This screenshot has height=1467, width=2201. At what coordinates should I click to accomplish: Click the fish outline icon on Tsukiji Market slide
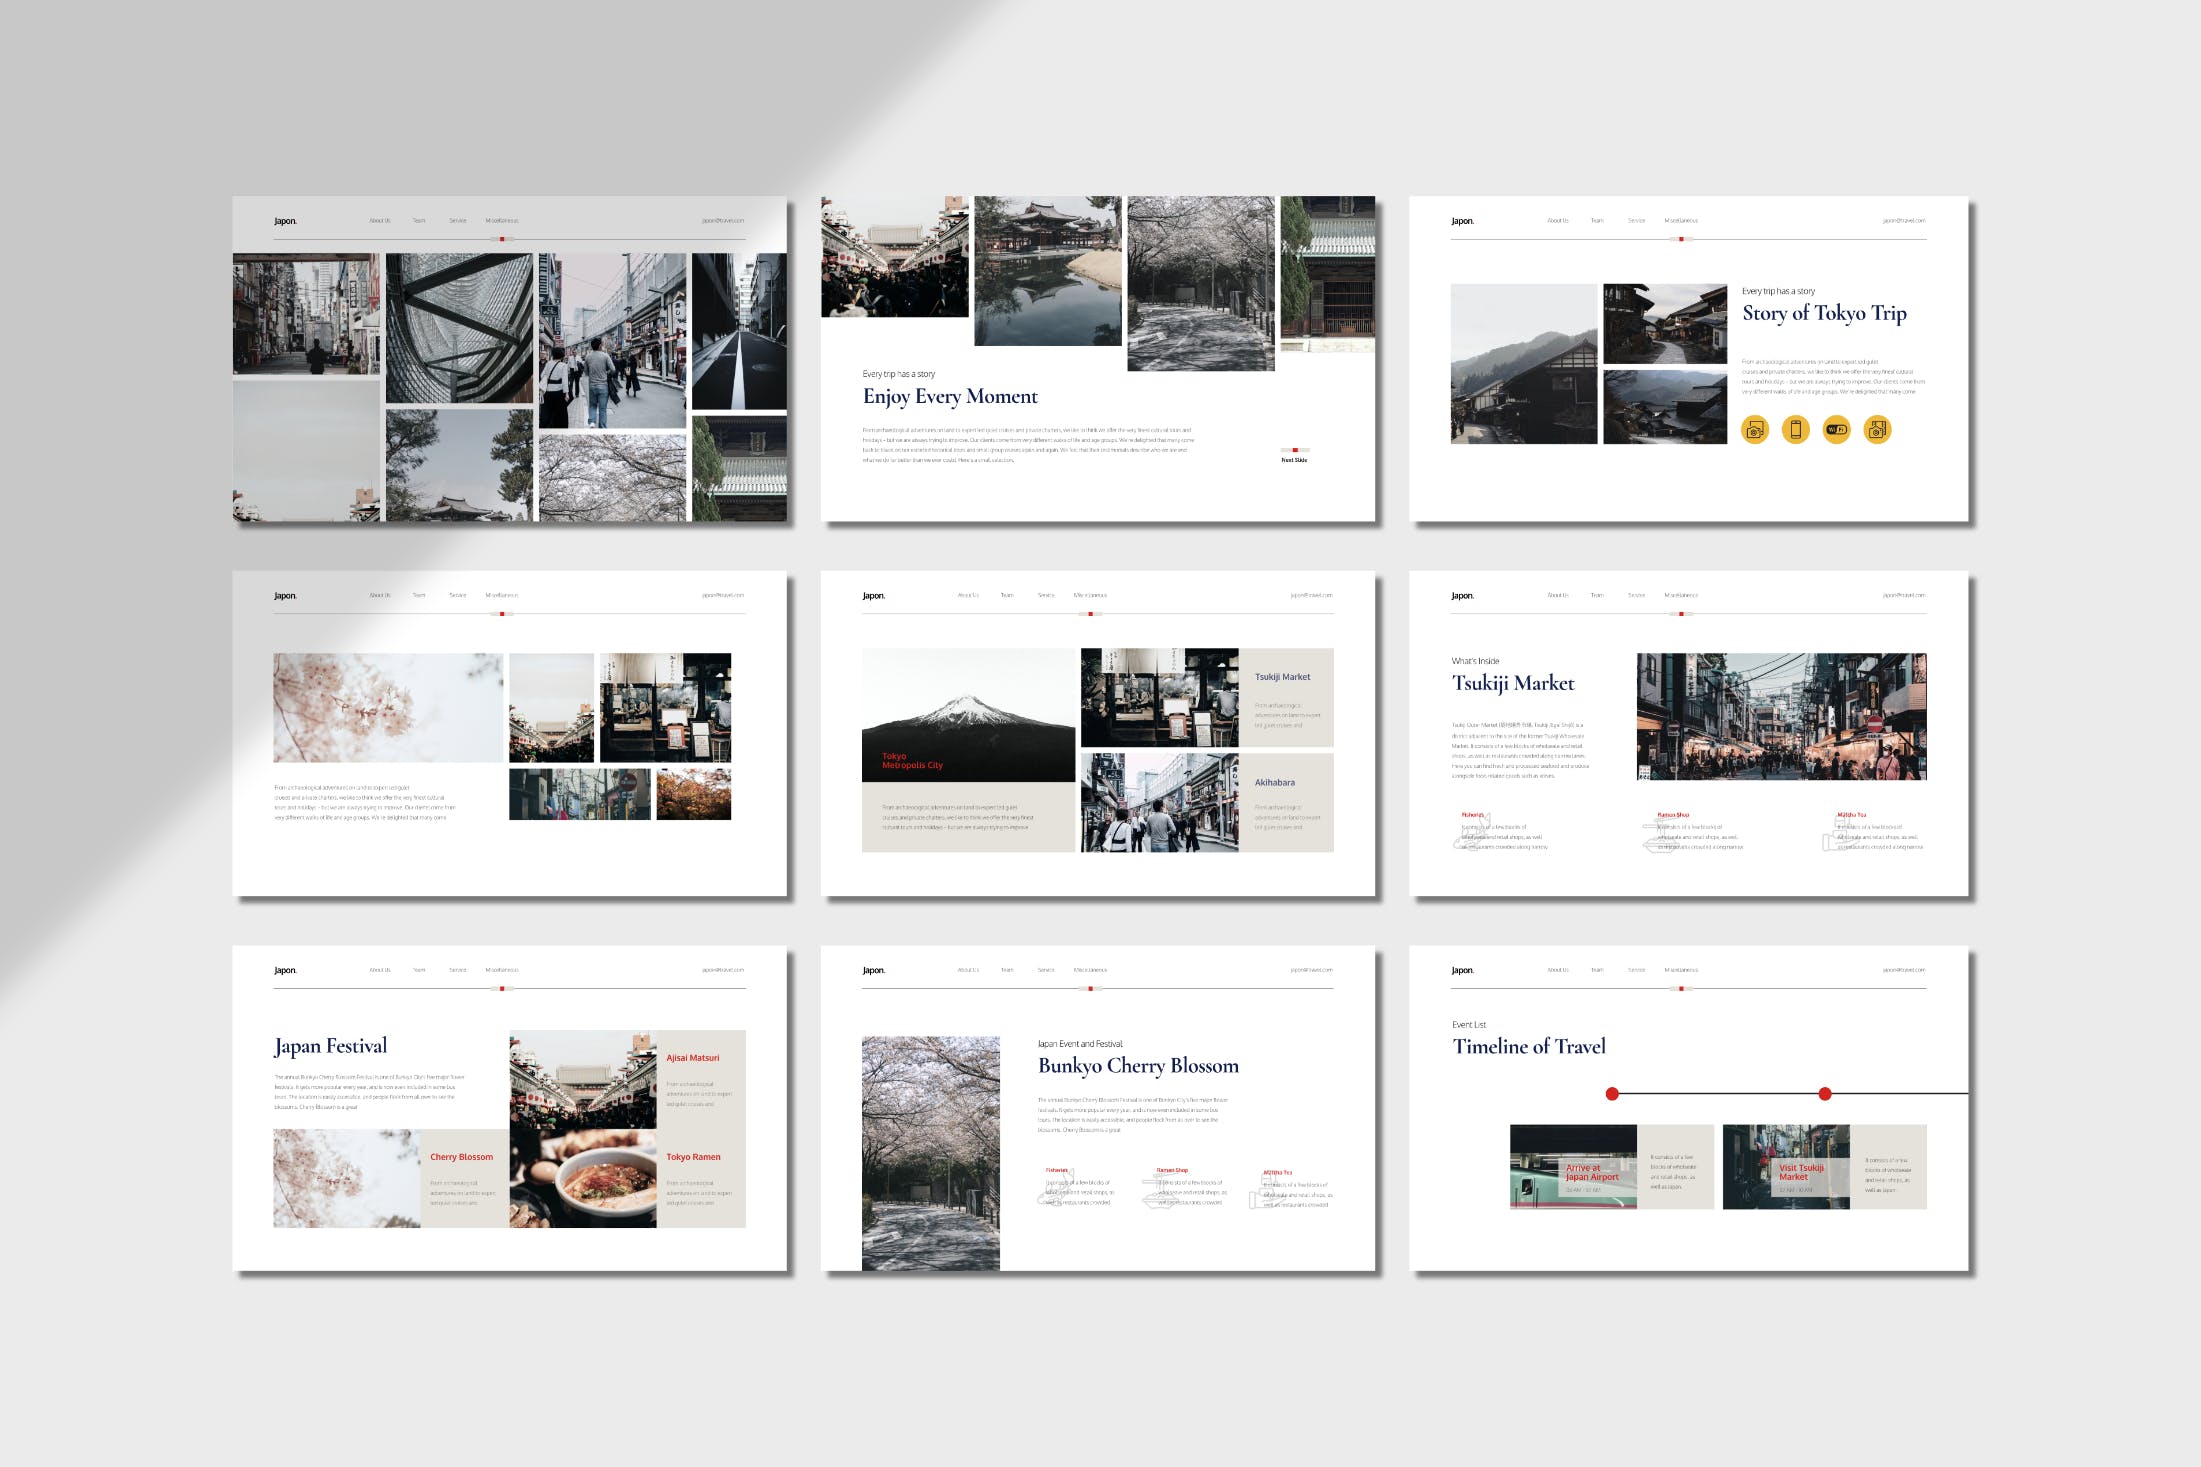(x=1468, y=834)
